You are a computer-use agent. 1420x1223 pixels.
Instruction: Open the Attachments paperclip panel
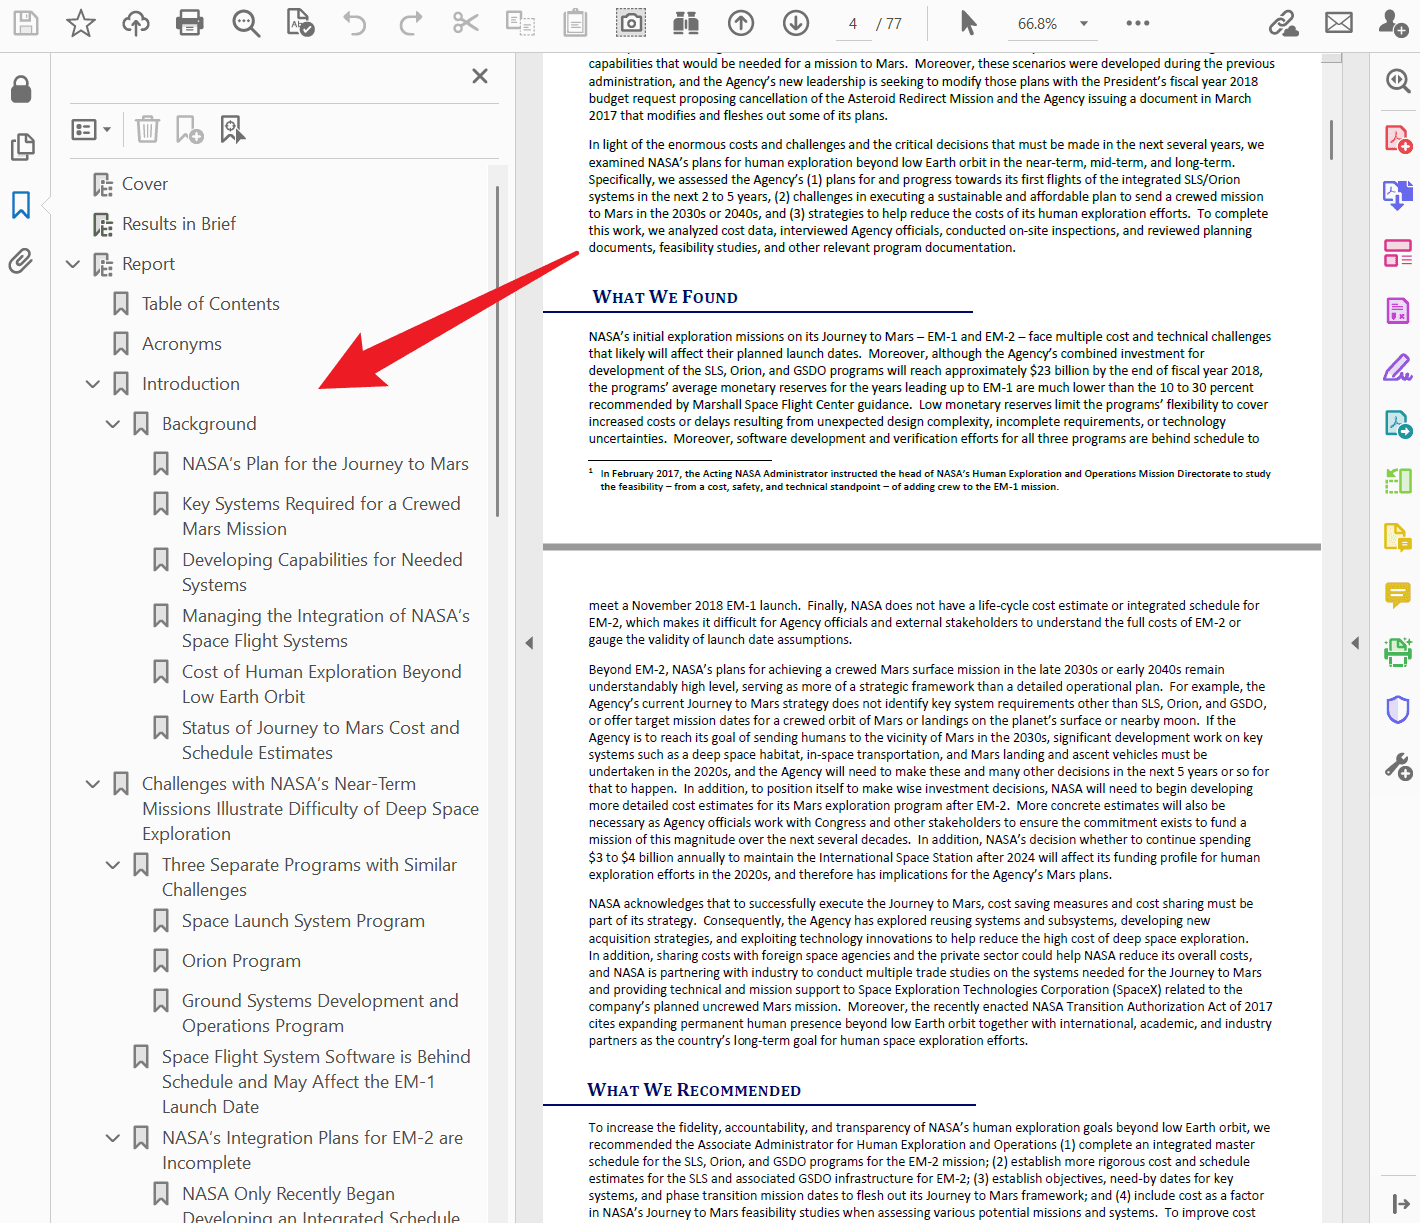point(21,261)
